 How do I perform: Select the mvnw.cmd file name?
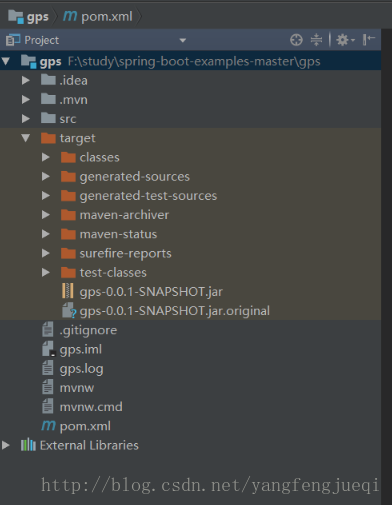click(x=91, y=407)
